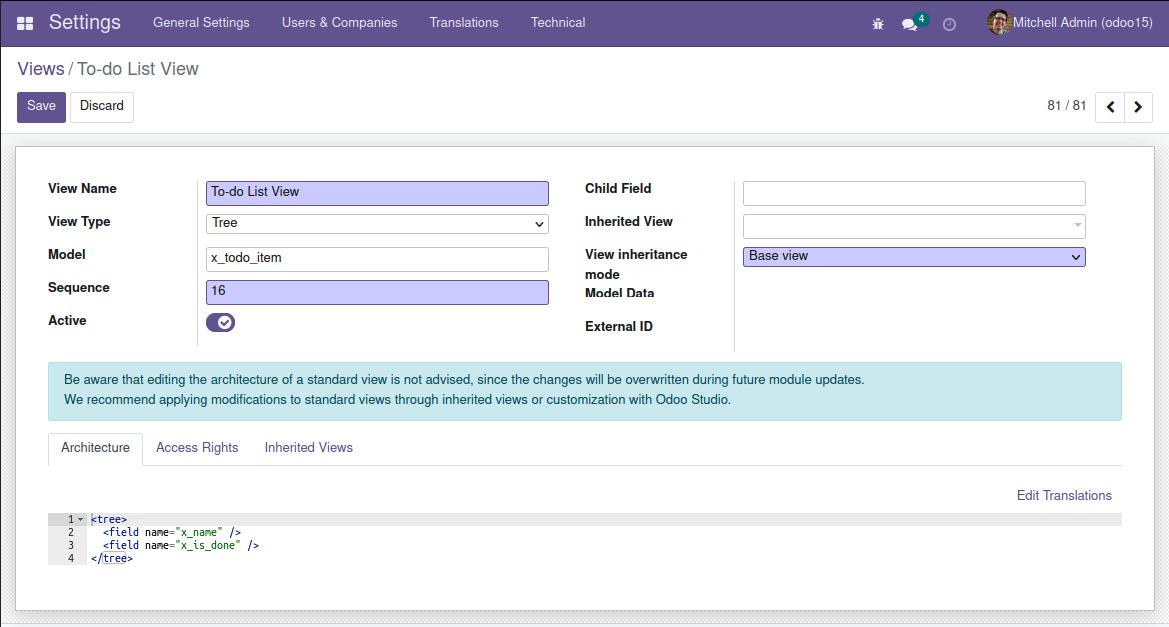This screenshot has width=1169, height=627.
Task: Open General Settings menu
Action: pyautogui.click(x=201, y=22)
